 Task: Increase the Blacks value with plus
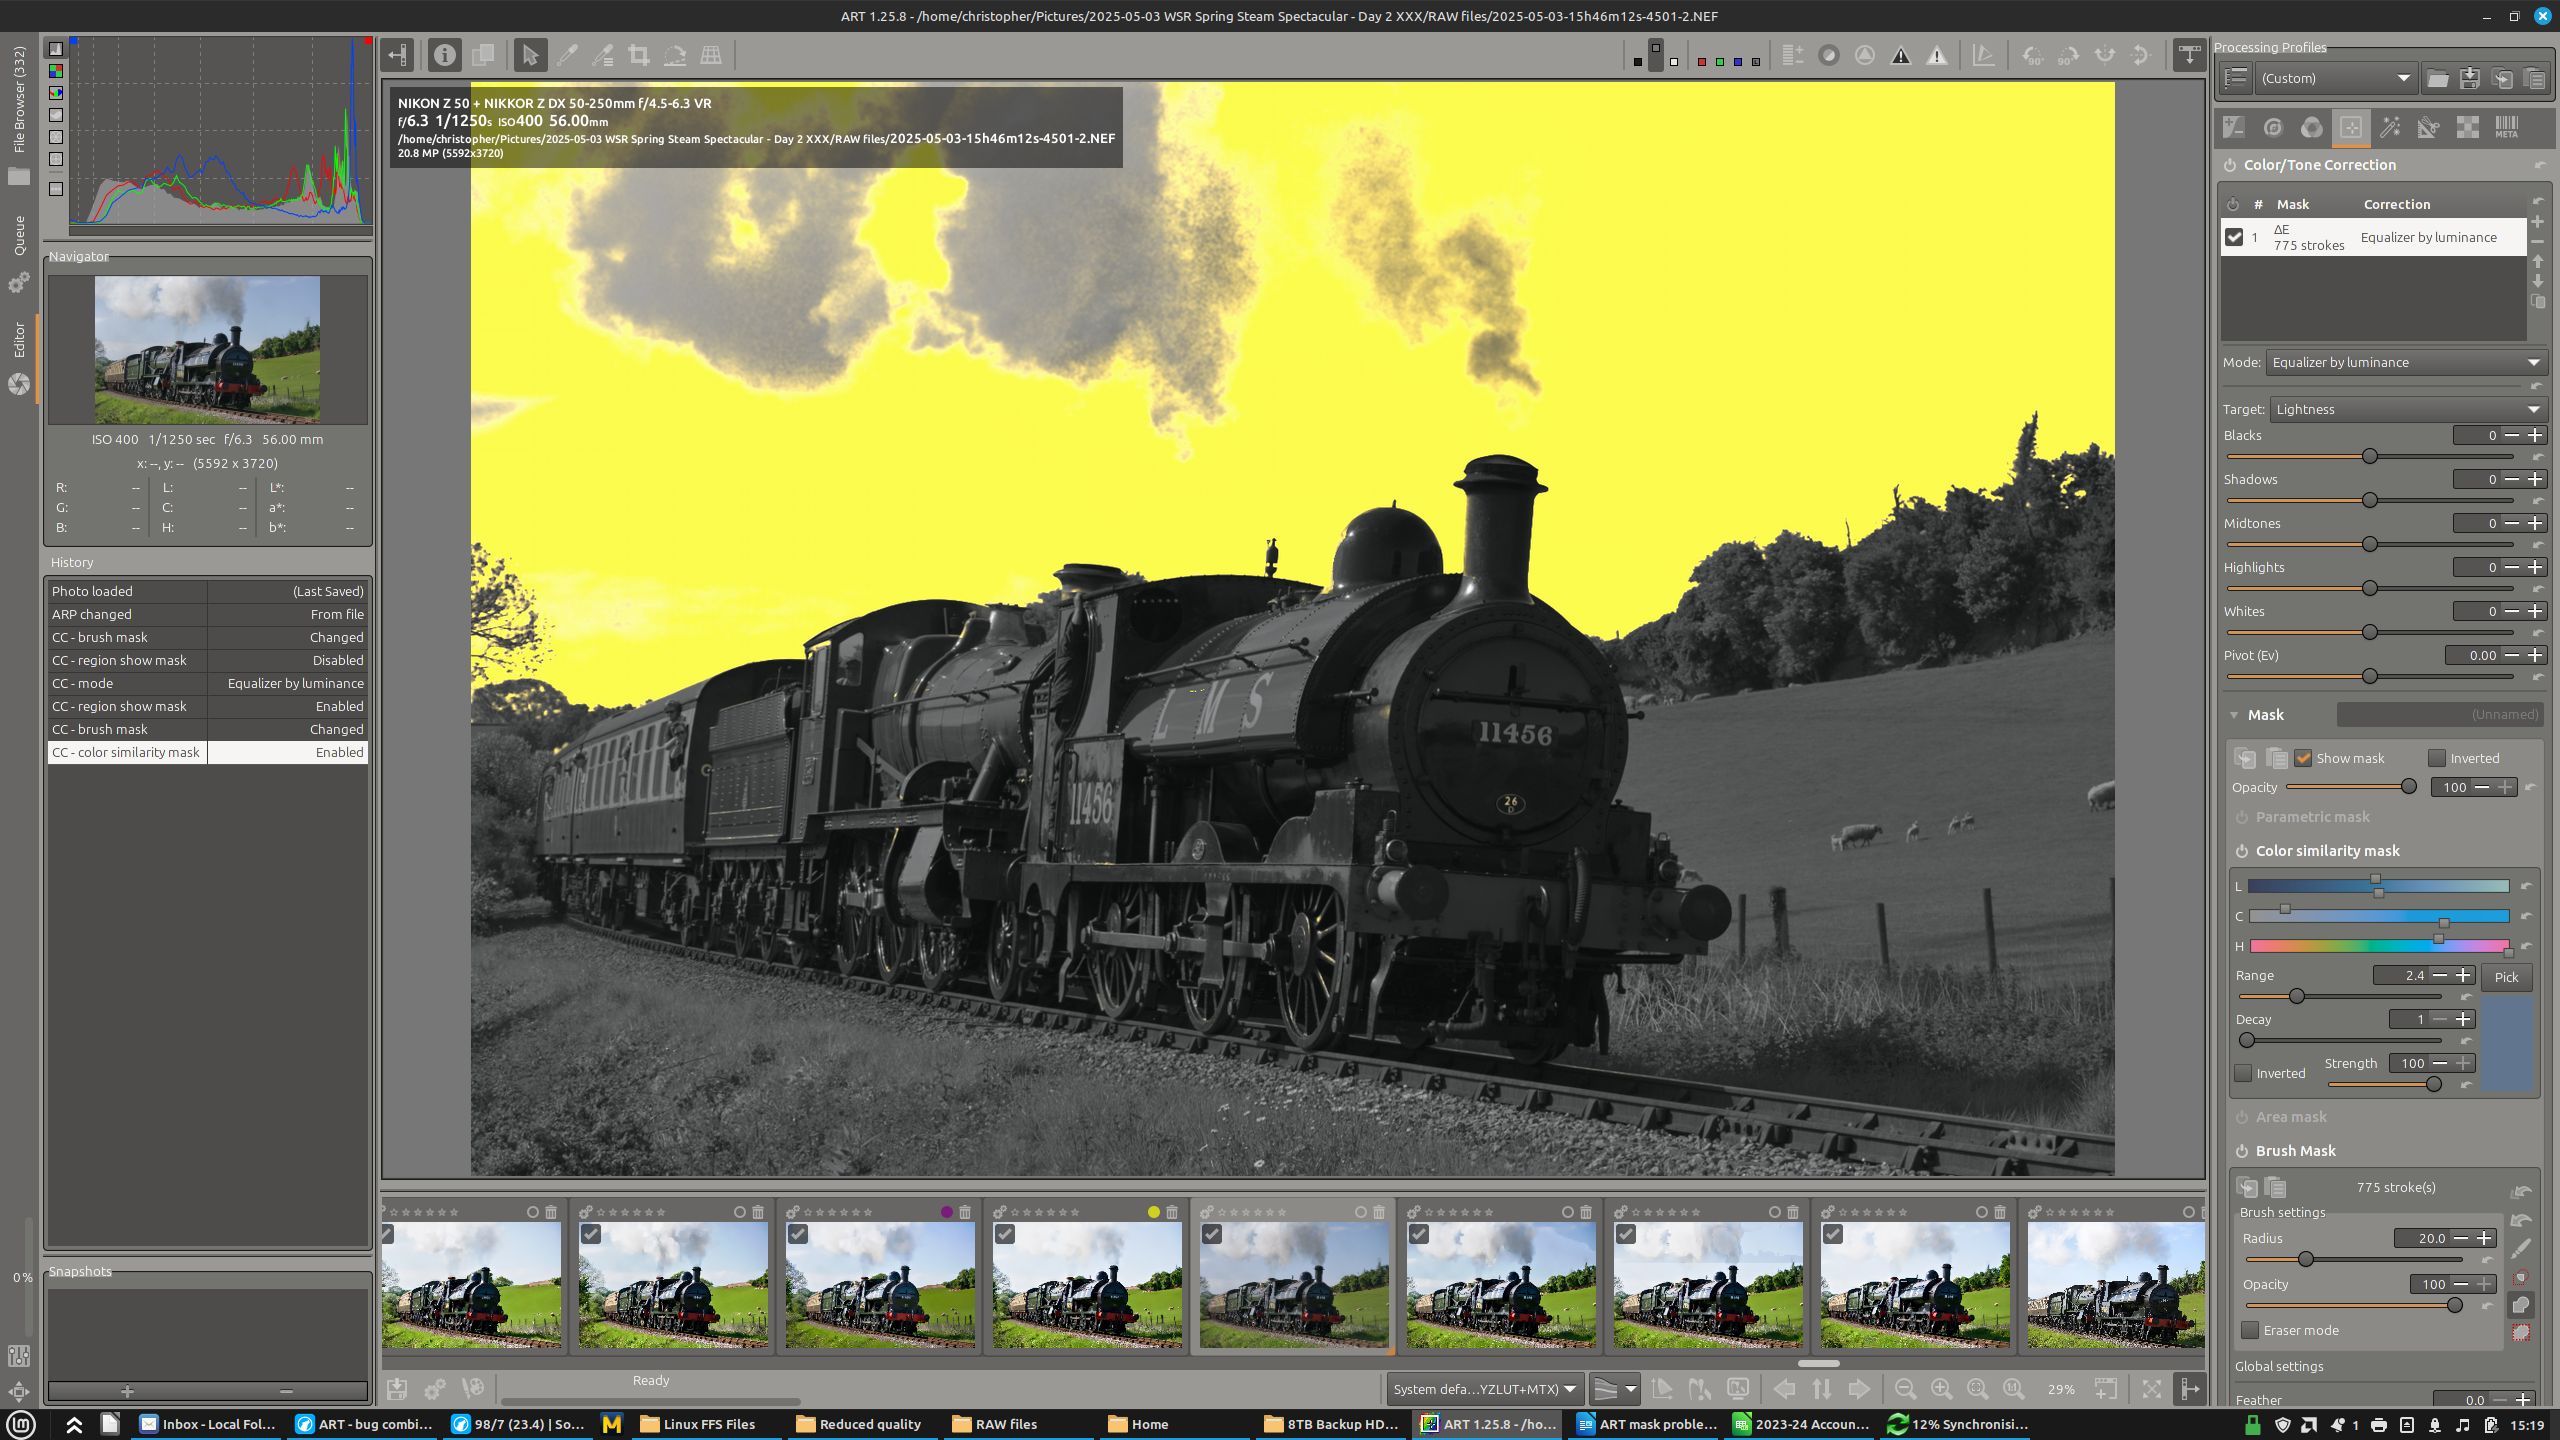pyautogui.click(x=2535, y=435)
